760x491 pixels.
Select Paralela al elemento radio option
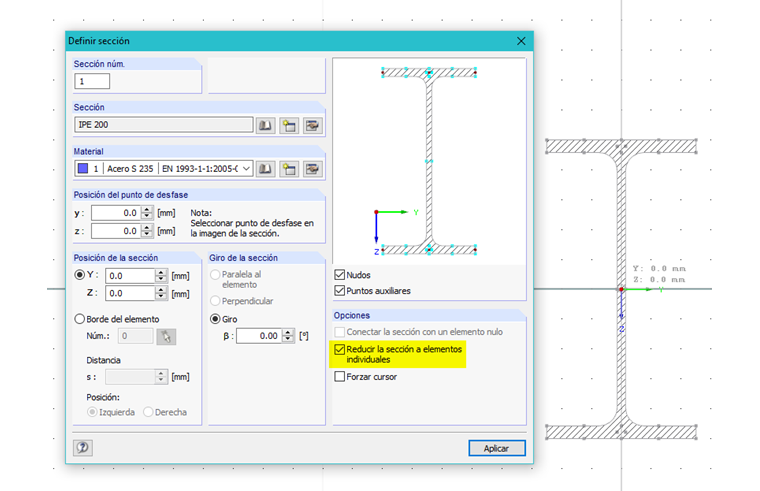click(x=215, y=275)
